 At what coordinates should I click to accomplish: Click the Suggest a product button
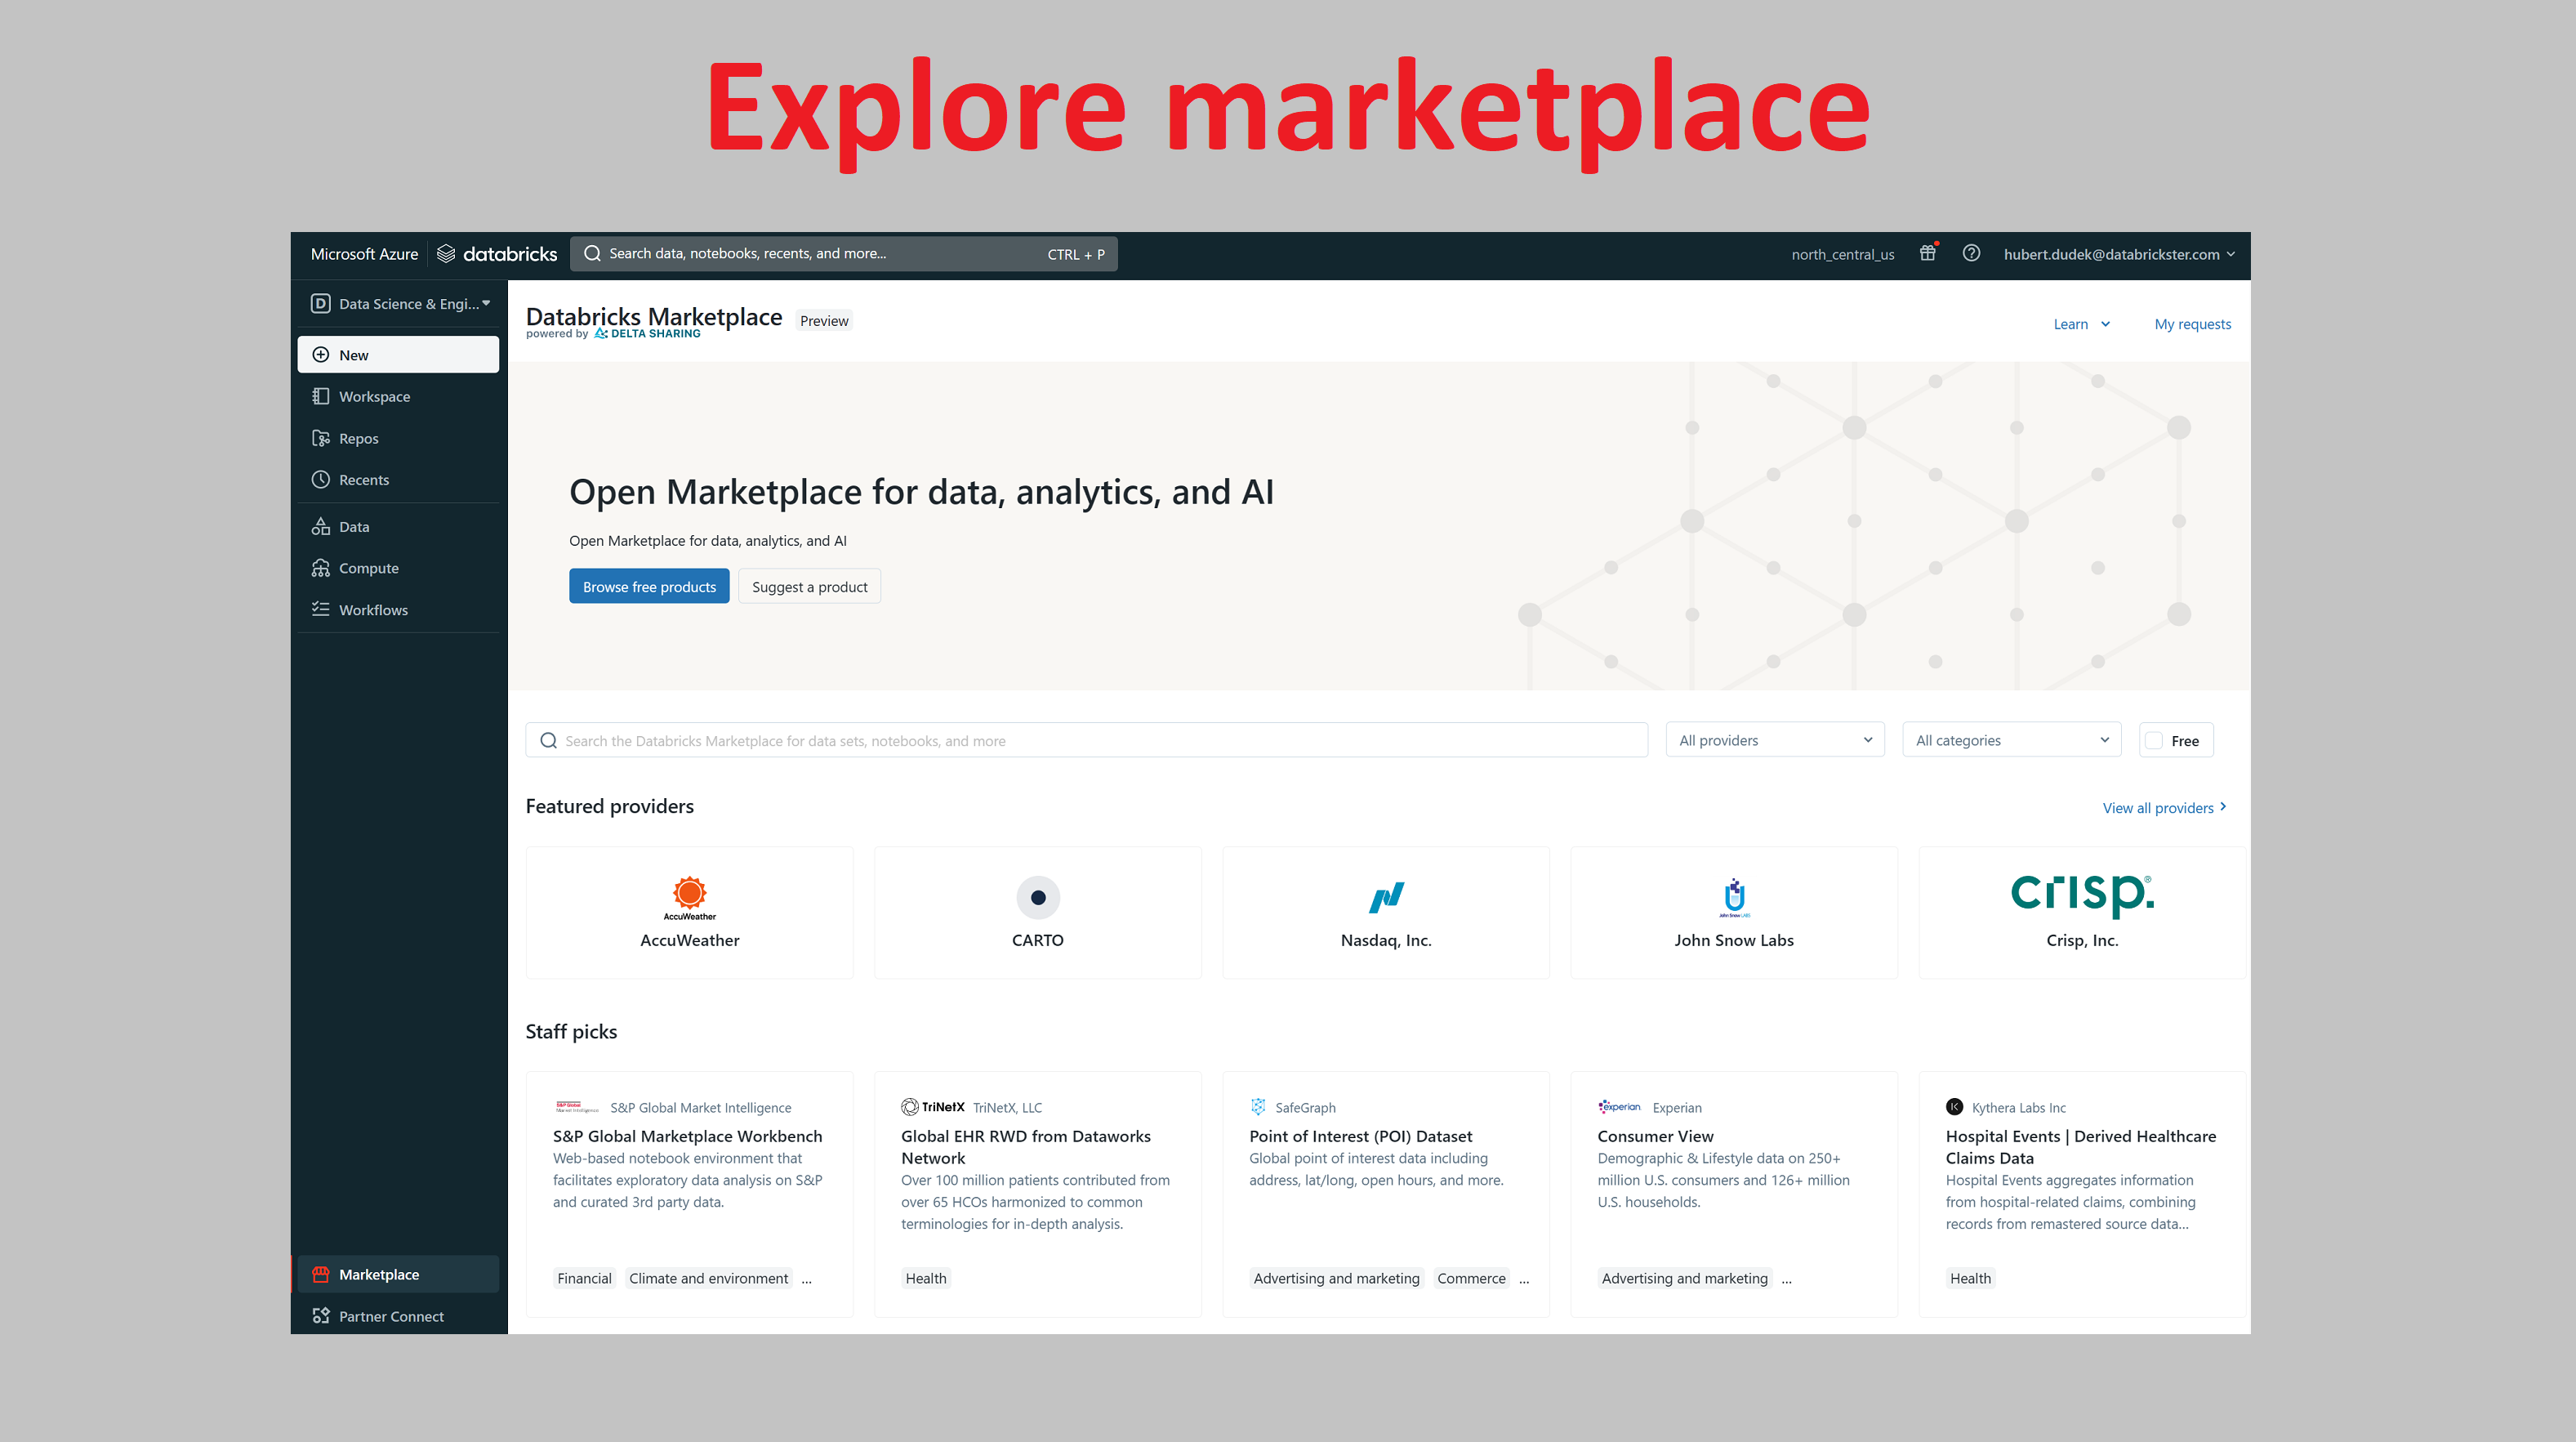pos(809,587)
